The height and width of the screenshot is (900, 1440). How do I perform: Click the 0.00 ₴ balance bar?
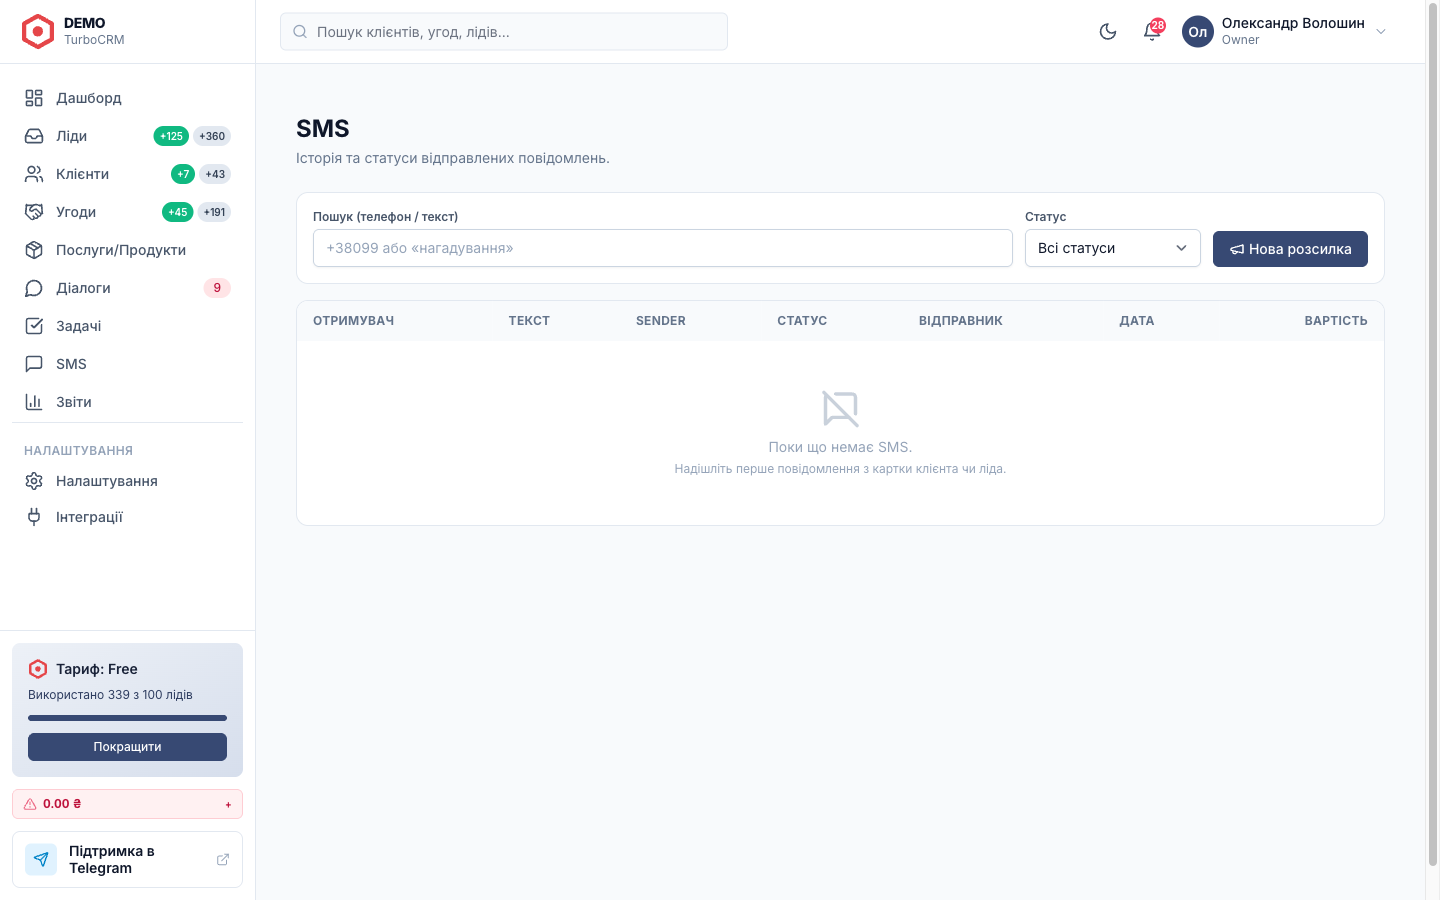(127, 804)
